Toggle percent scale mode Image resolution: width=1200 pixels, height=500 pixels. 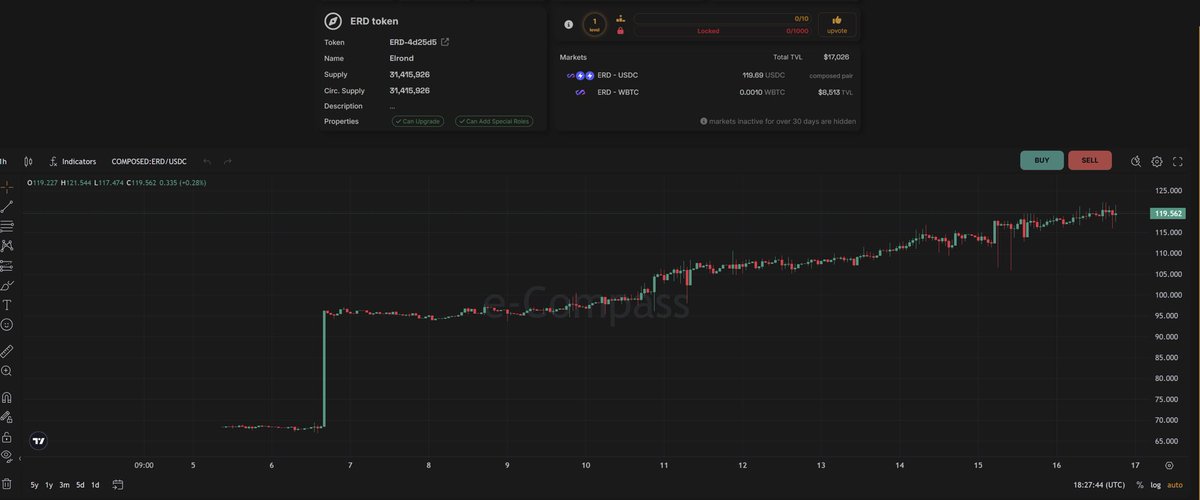coord(1139,485)
